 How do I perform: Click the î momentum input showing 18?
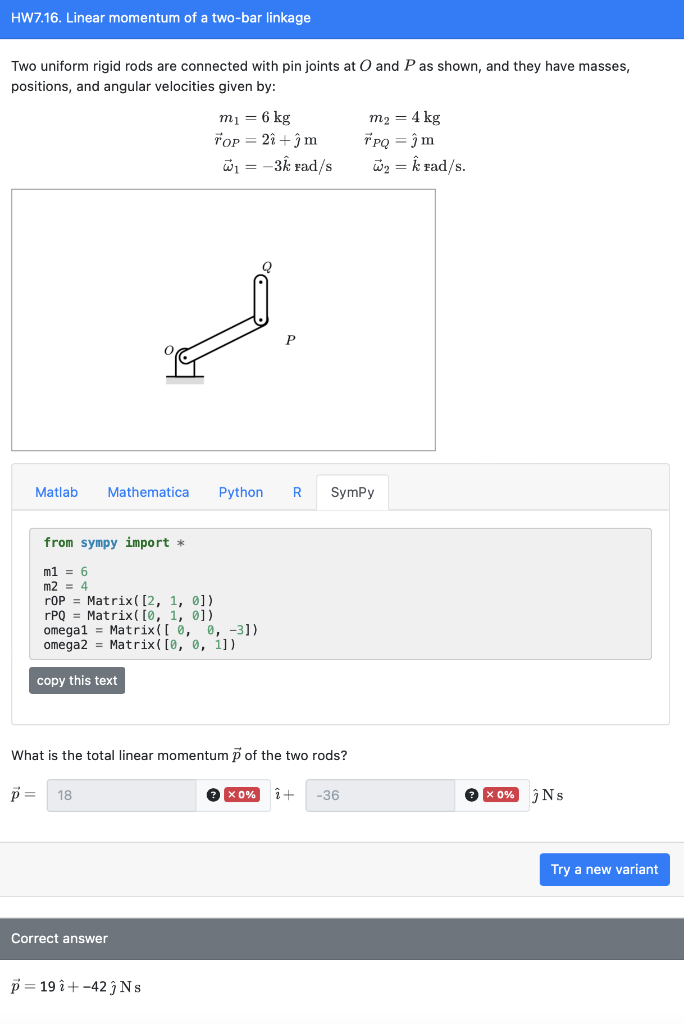point(120,795)
